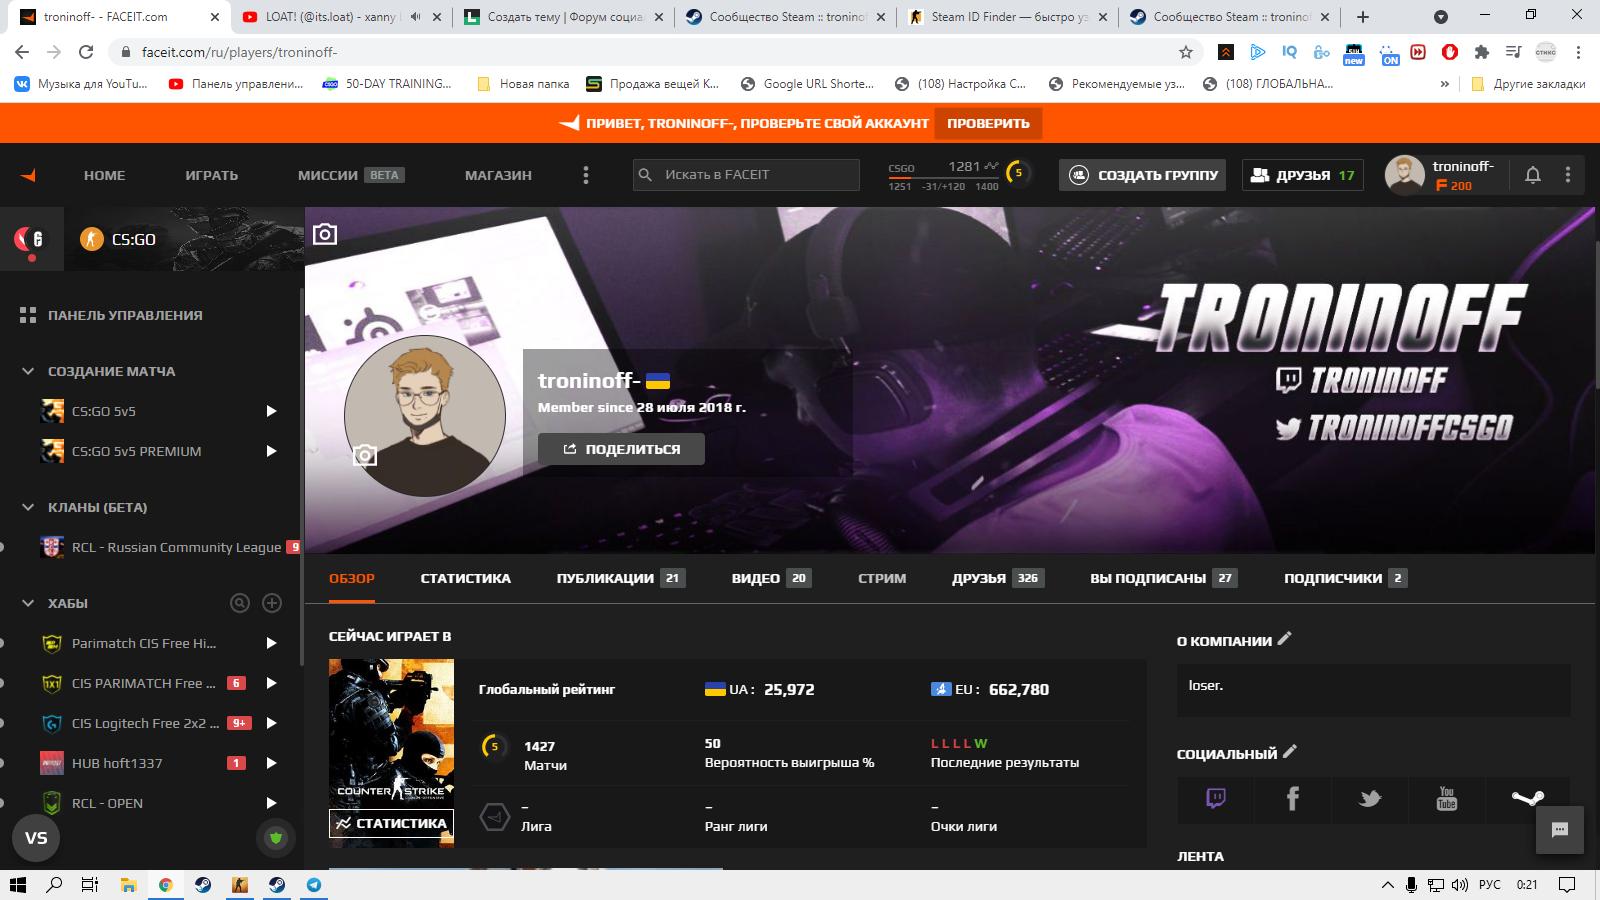The width and height of the screenshot is (1600, 900).
Task: Switch to the Статистика tab
Action: tap(465, 578)
